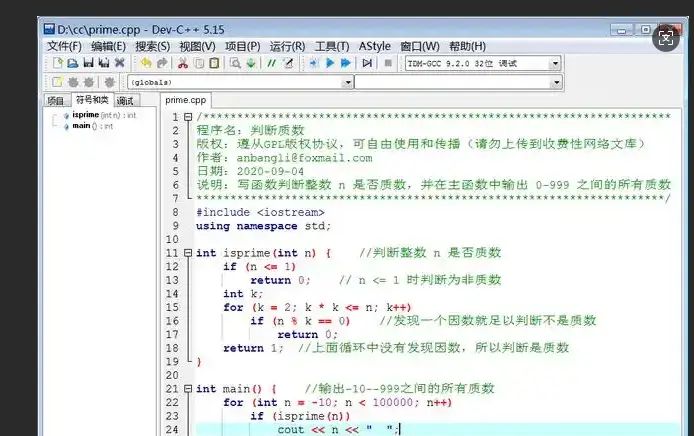Click the author email anbangli@foxmail.com
694x436 pixels.
pos(305,158)
